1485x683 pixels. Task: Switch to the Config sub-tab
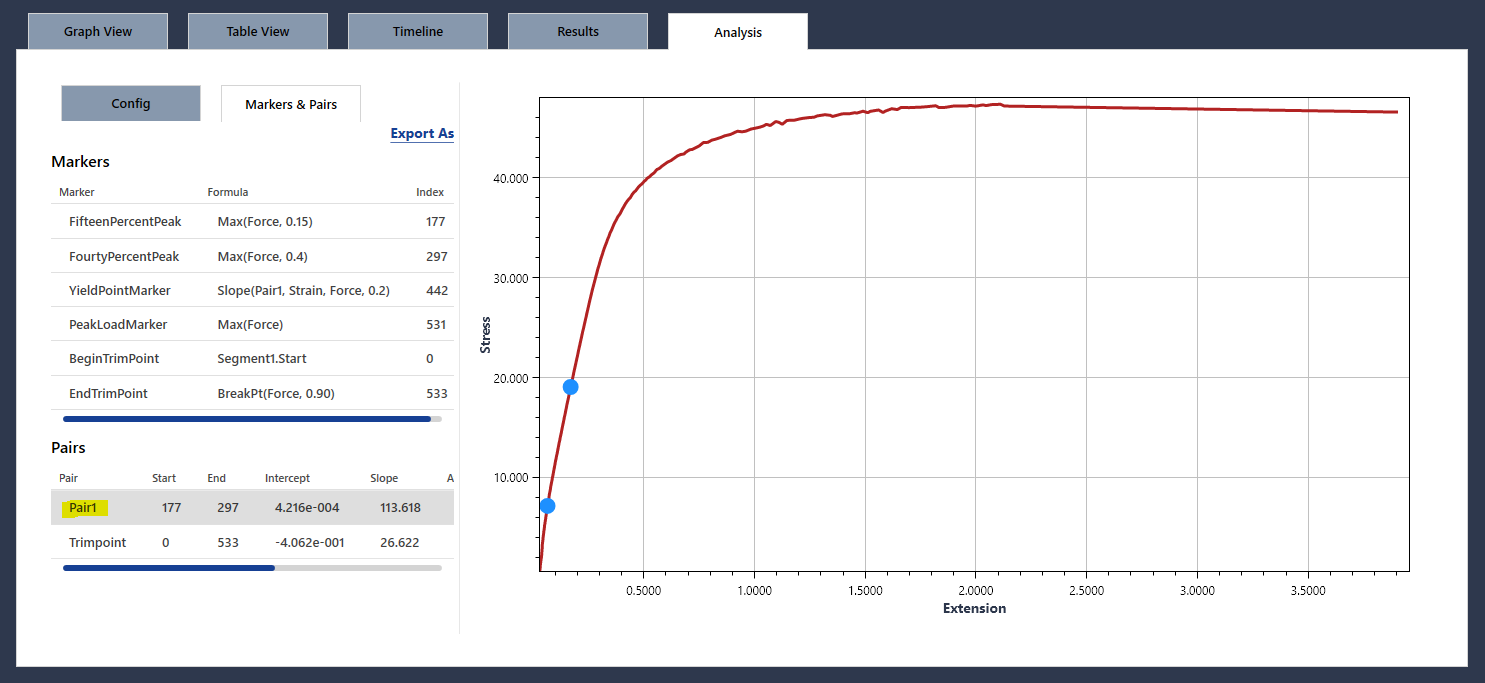tap(131, 103)
